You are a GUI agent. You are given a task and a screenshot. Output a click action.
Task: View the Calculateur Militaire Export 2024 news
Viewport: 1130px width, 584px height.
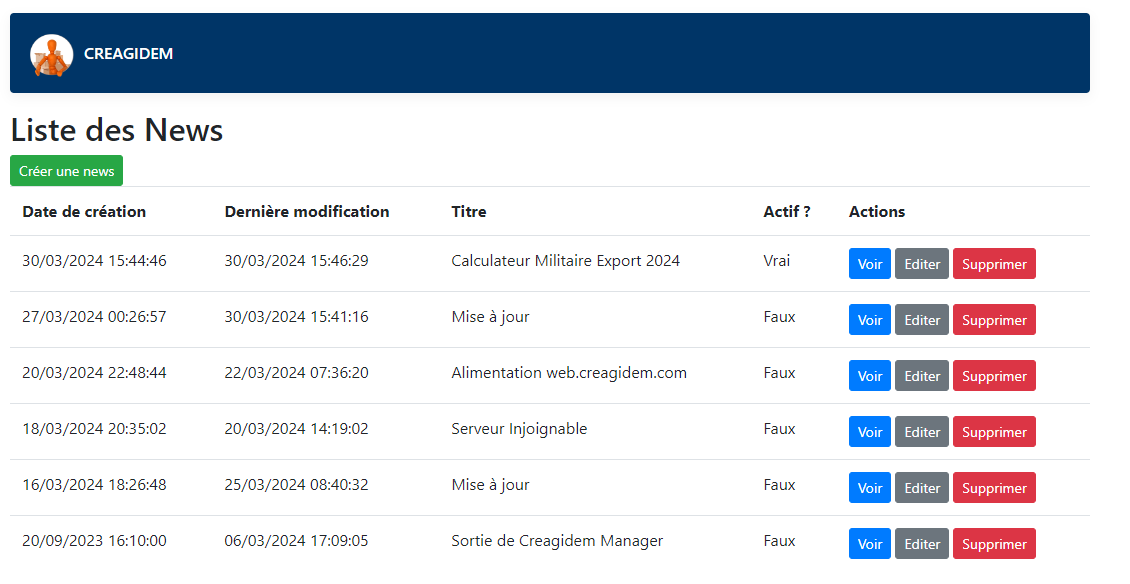(869, 264)
